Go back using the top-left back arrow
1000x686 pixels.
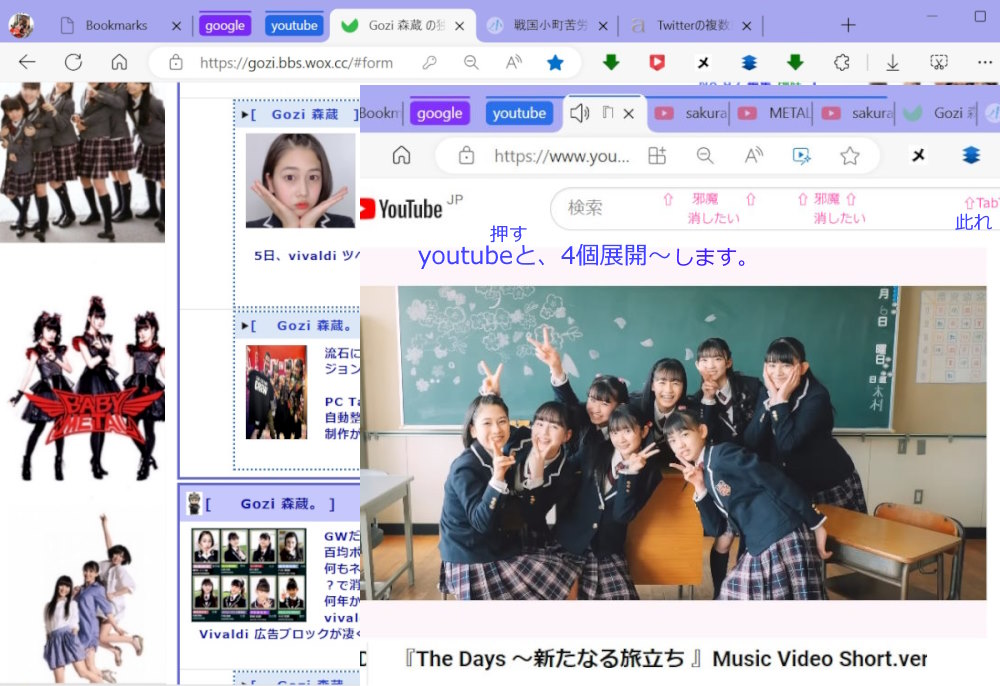click(x=27, y=62)
